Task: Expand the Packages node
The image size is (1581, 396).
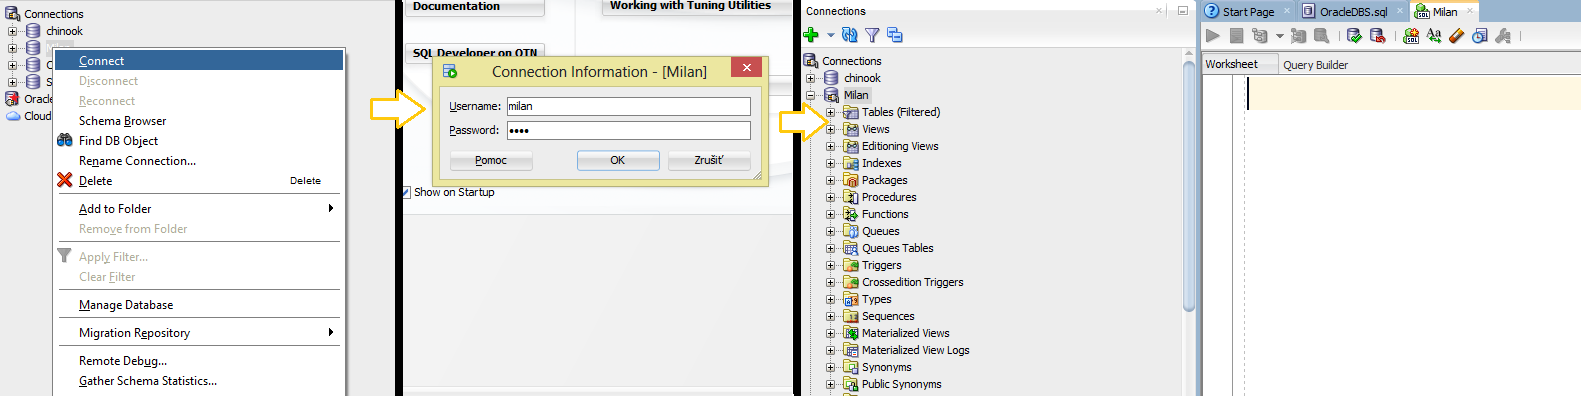Action: (830, 180)
